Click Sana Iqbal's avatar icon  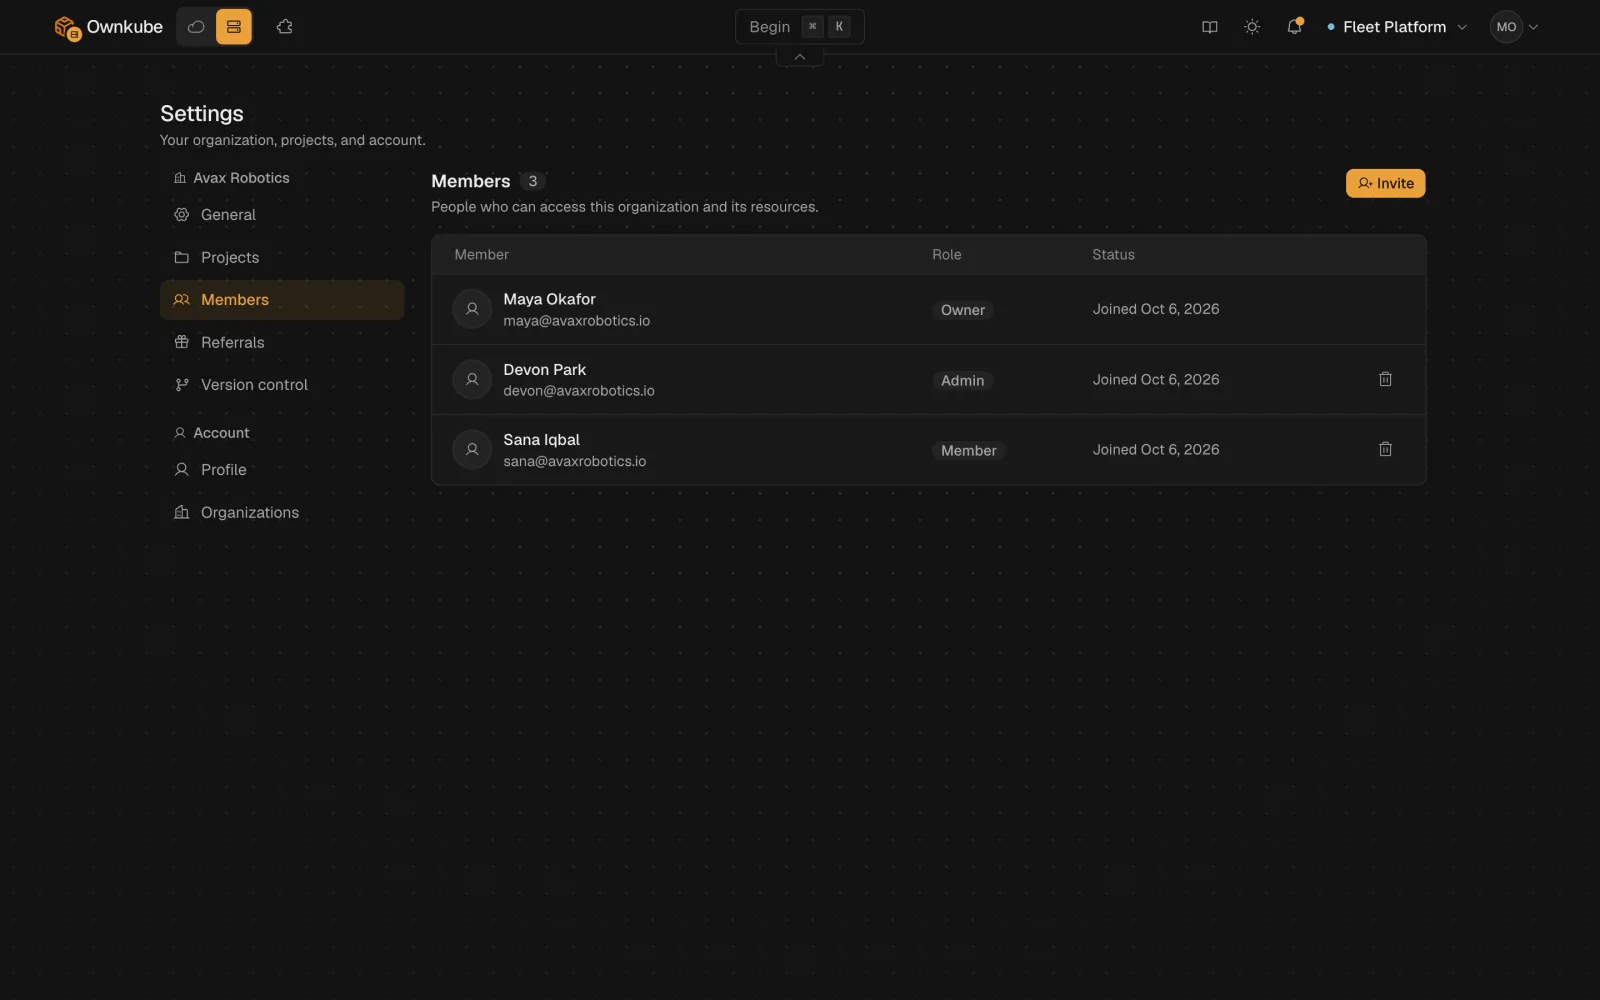click(x=472, y=449)
